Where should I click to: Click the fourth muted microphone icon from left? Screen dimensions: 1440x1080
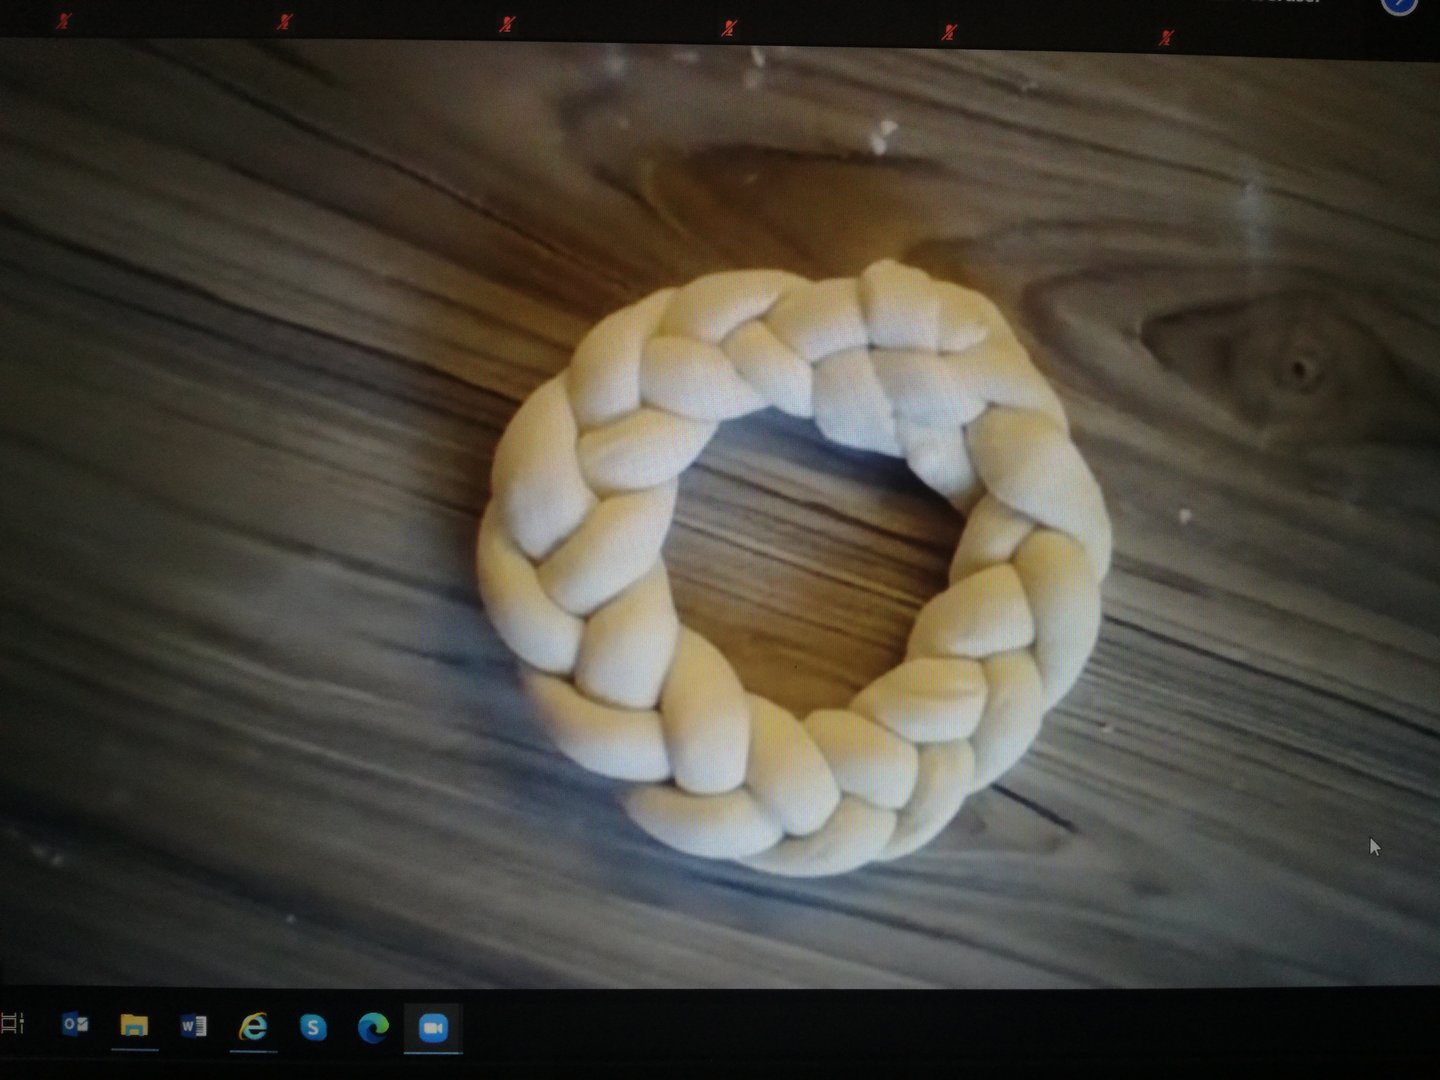pos(730,28)
